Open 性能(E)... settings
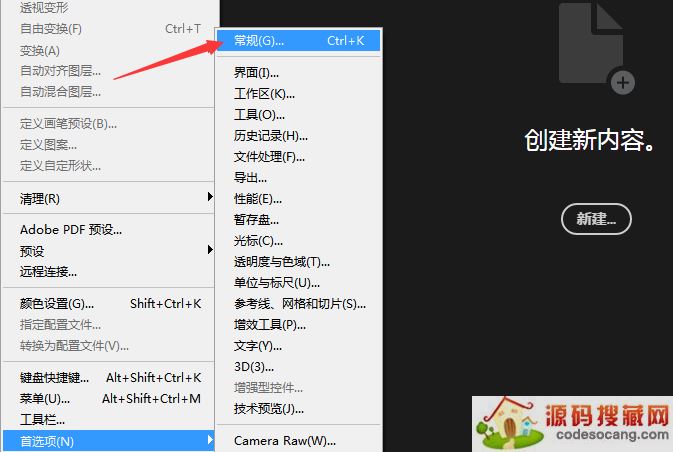Image resolution: width=673 pixels, height=452 pixels. pyautogui.click(x=258, y=199)
